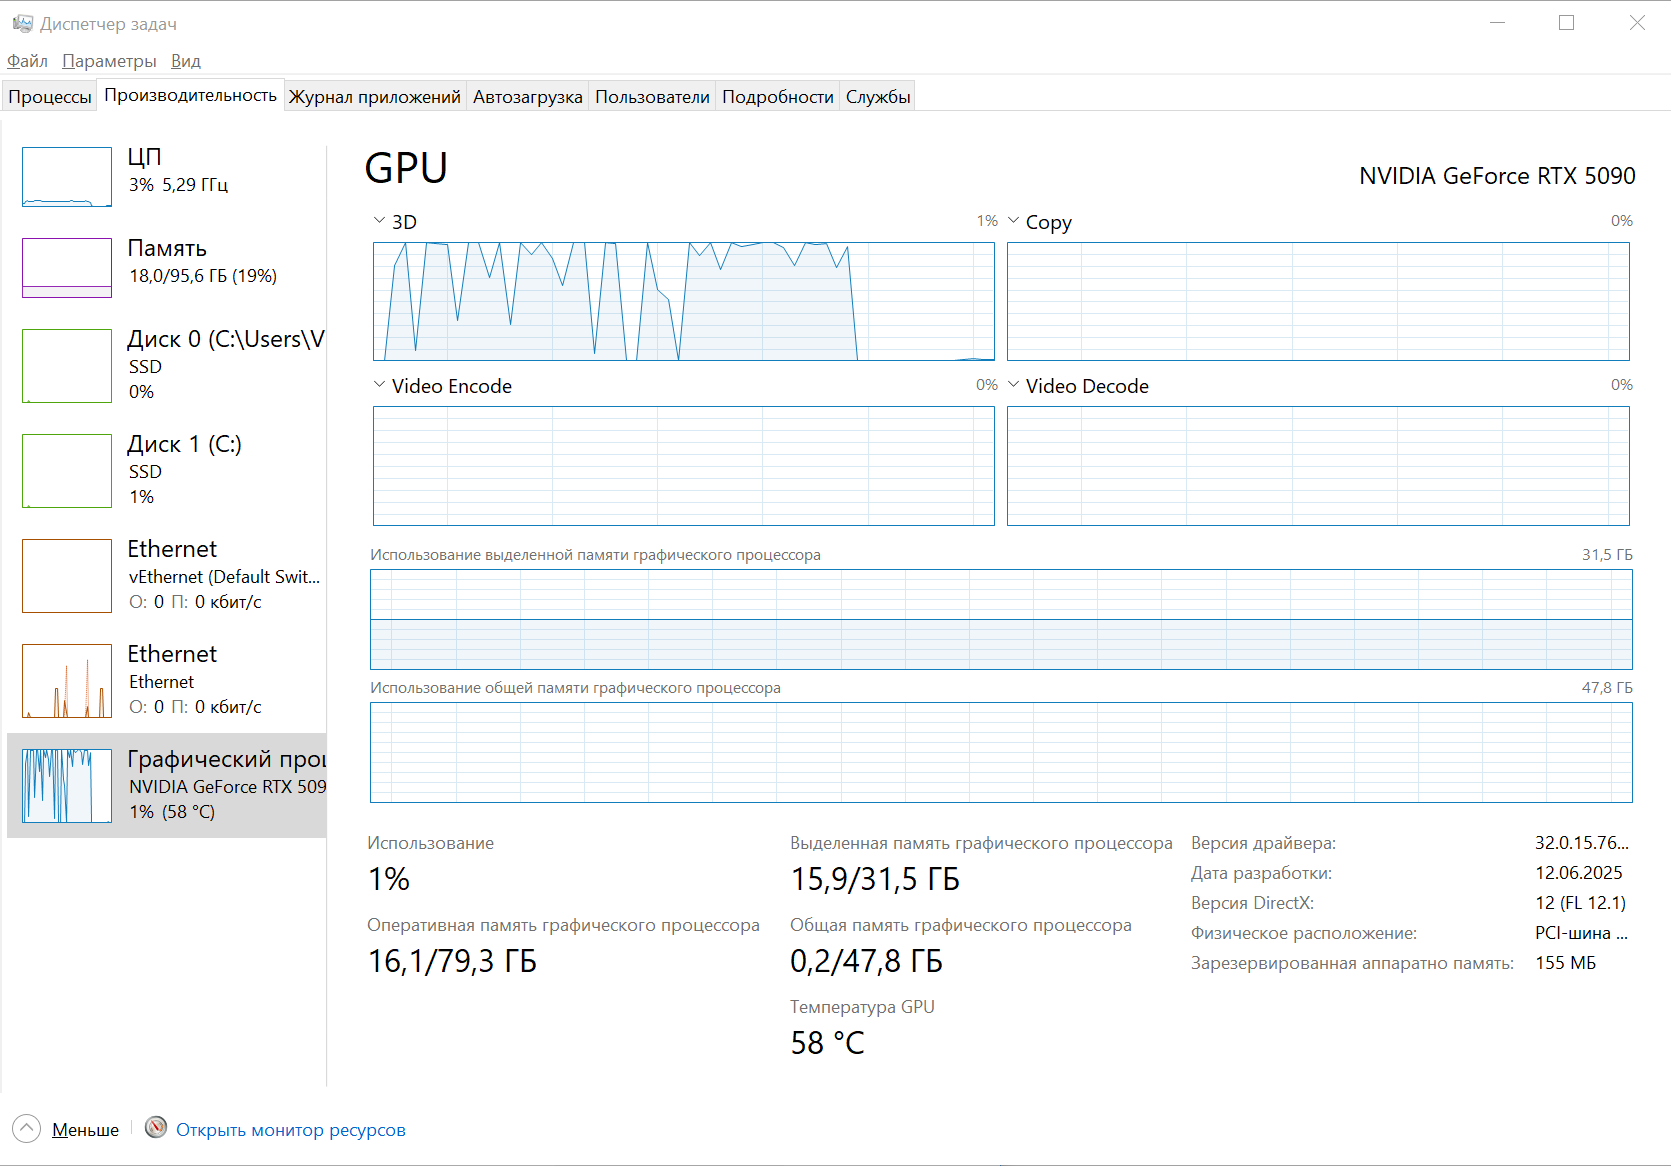This screenshot has height=1166, width=1671.
Task: Open the Copy engine graph dropdown
Action: (x=1014, y=221)
